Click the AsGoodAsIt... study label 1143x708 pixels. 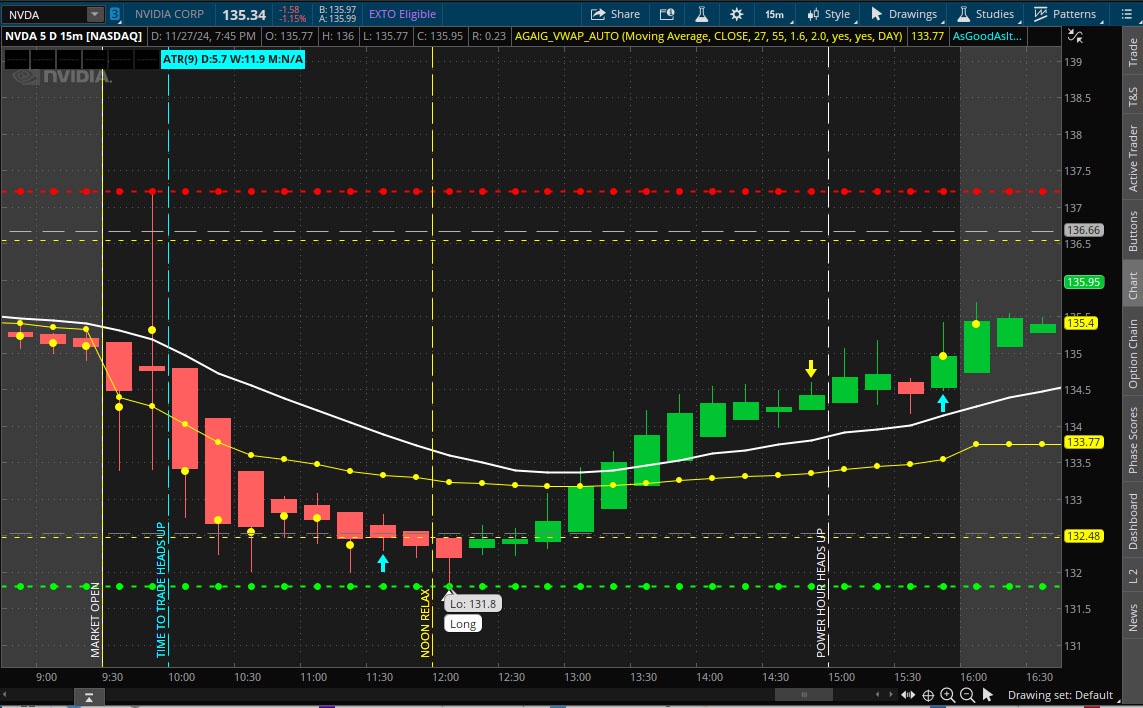(x=987, y=36)
